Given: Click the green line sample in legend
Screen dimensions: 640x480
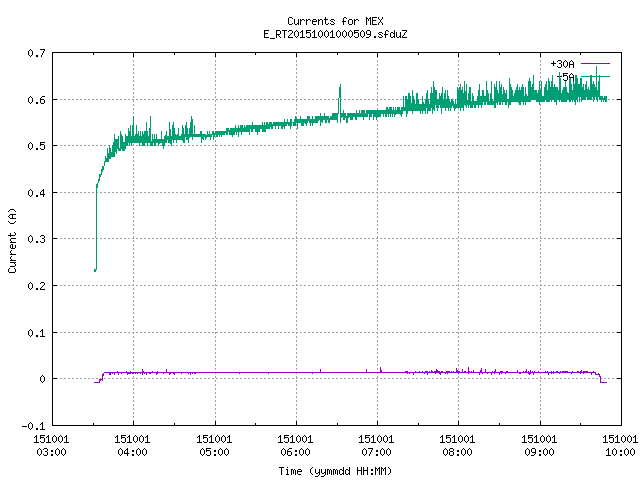Looking at the screenshot, I should pyautogui.click(x=595, y=76).
